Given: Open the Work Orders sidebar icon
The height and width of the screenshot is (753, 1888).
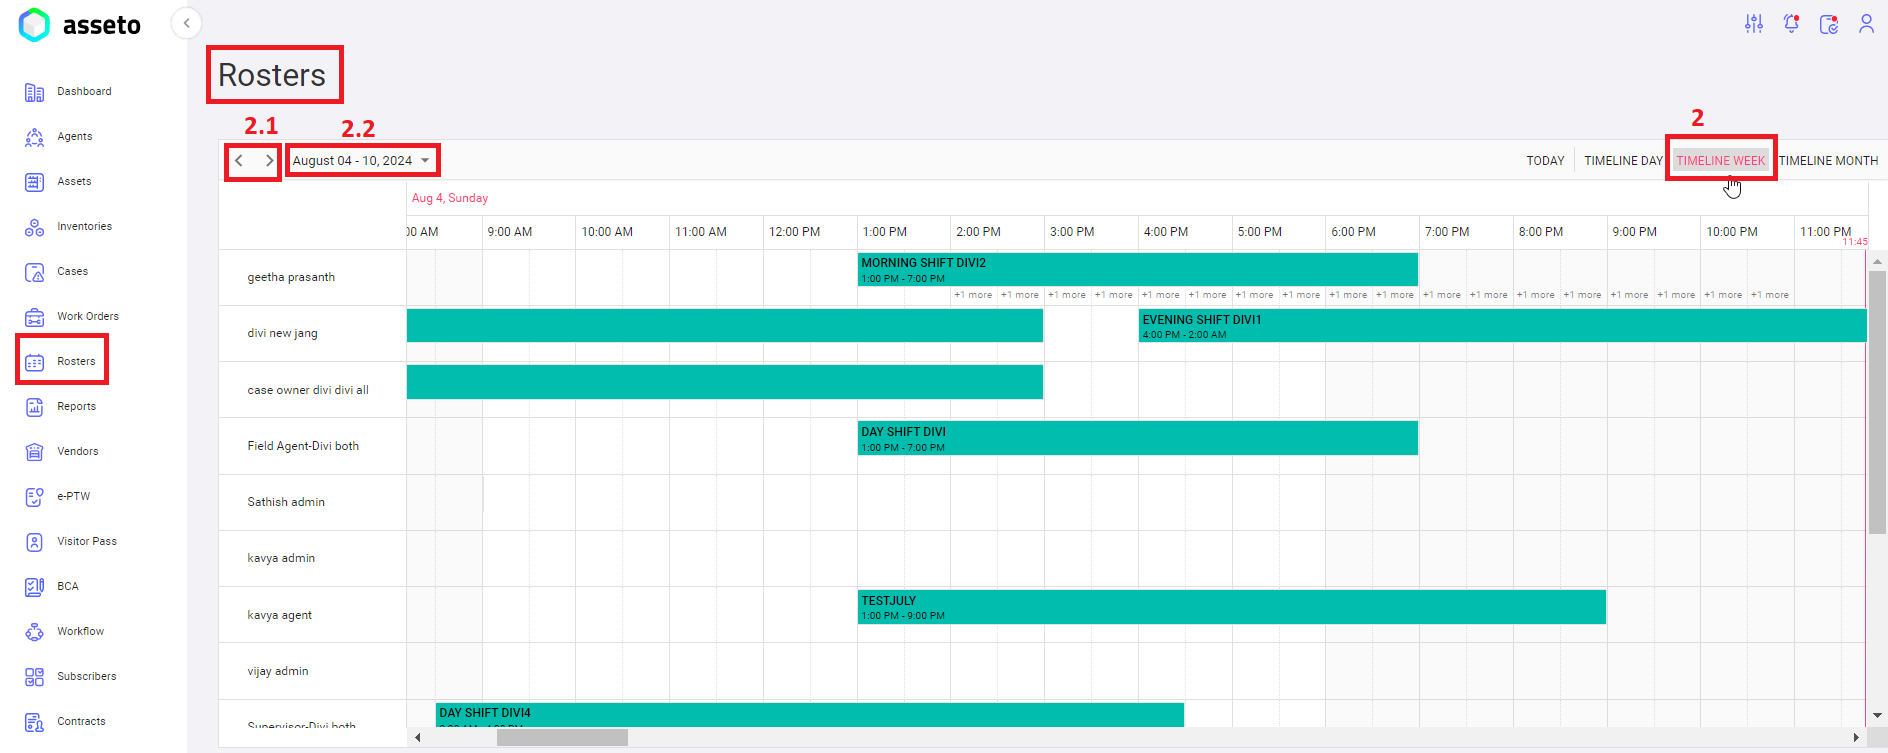Looking at the screenshot, I should [34, 317].
